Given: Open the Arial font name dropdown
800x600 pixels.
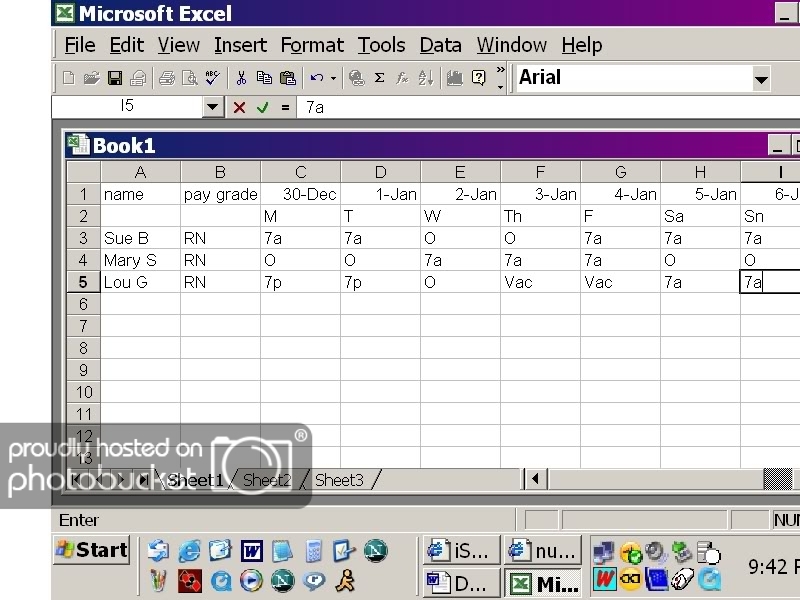Looking at the screenshot, I should tap(761, 79).
